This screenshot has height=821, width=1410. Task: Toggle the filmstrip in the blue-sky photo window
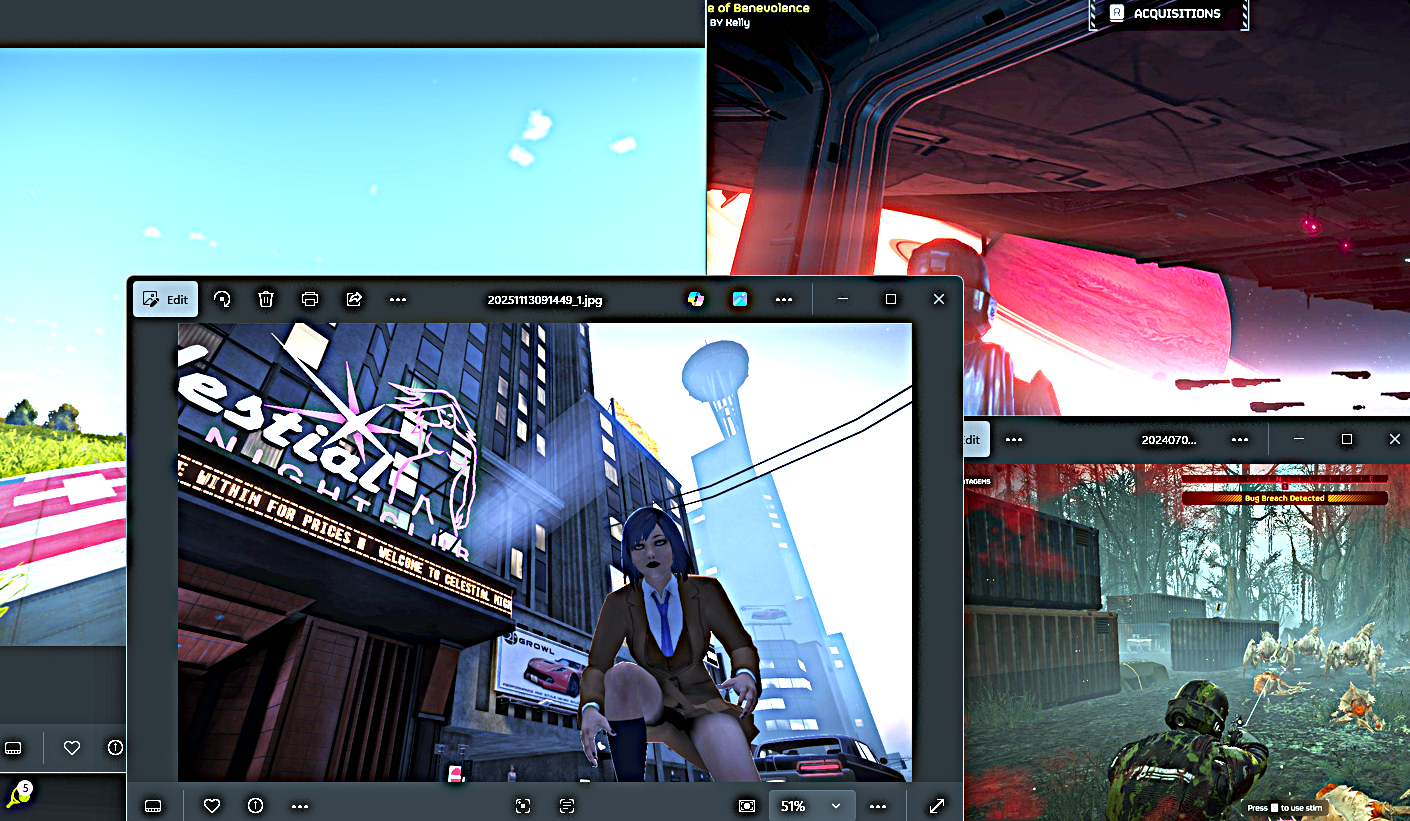click(x=13, y=747)
